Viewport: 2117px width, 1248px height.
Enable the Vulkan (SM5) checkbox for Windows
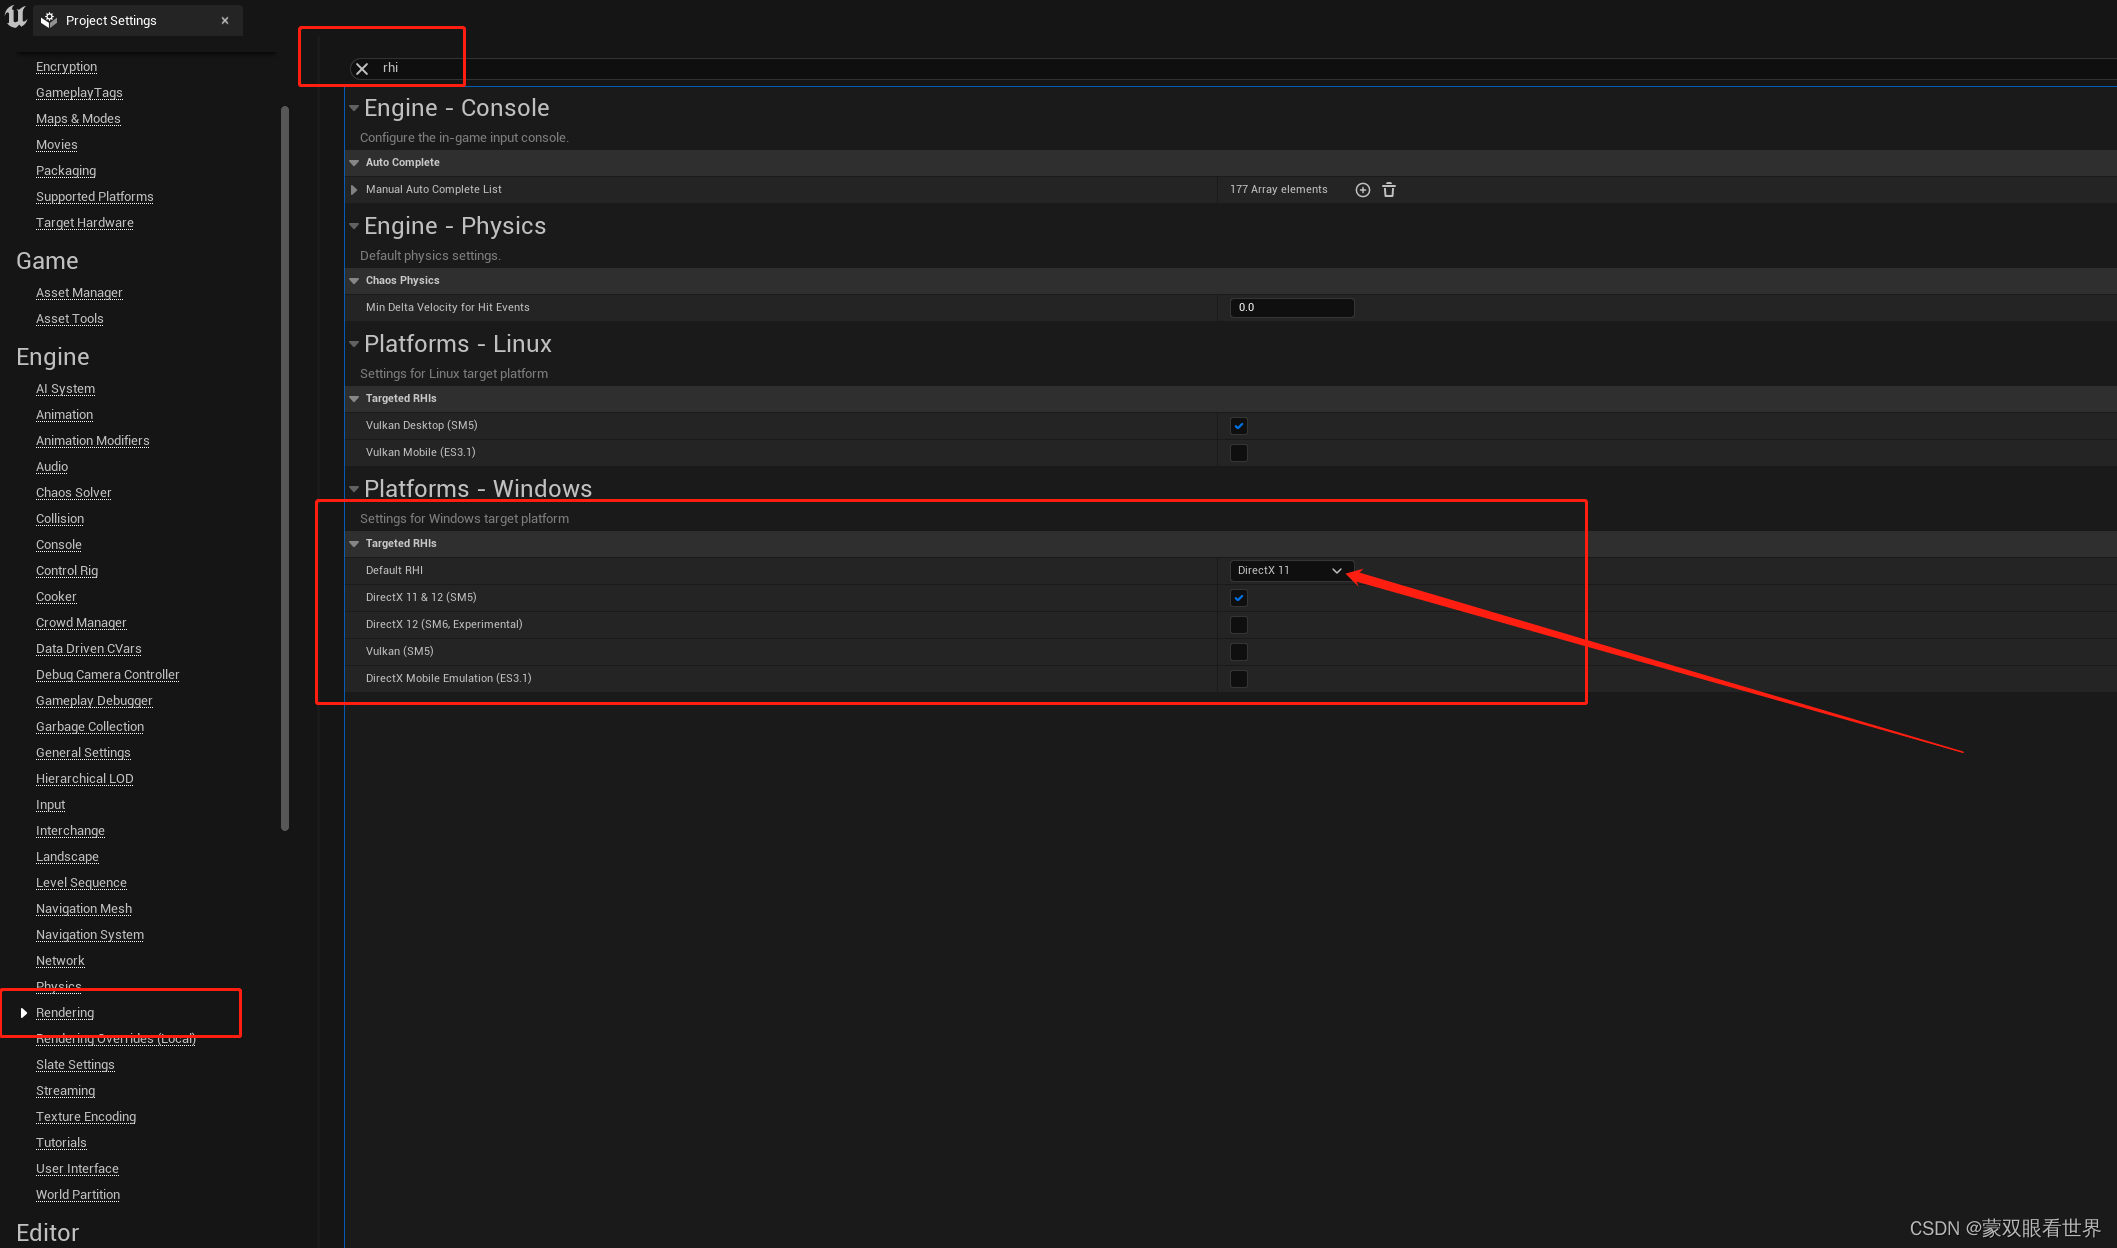click(1238, 651)
